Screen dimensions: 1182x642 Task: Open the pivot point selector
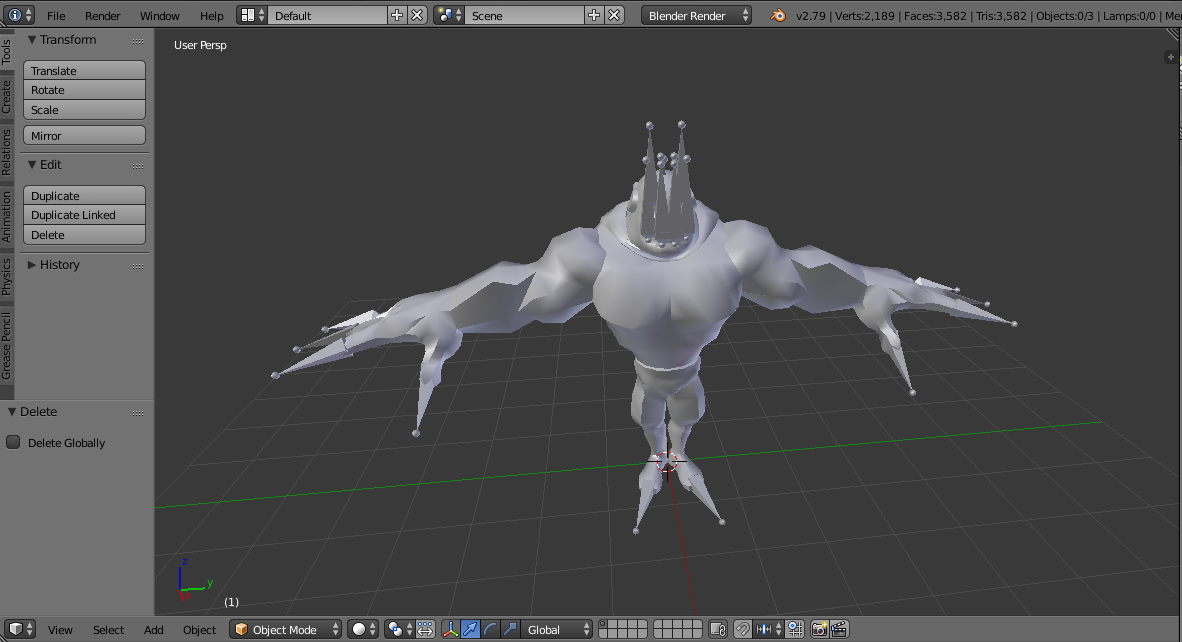coord(399,629)
